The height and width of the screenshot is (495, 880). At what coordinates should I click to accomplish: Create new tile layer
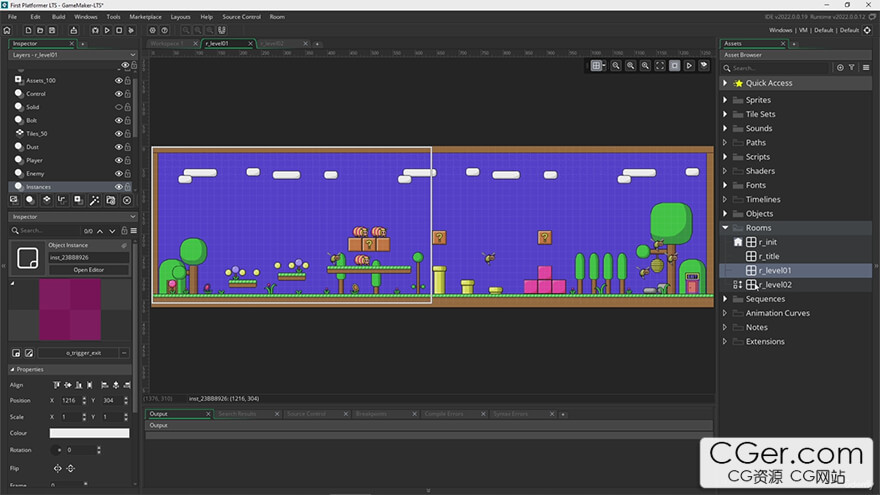click(46, 200)
